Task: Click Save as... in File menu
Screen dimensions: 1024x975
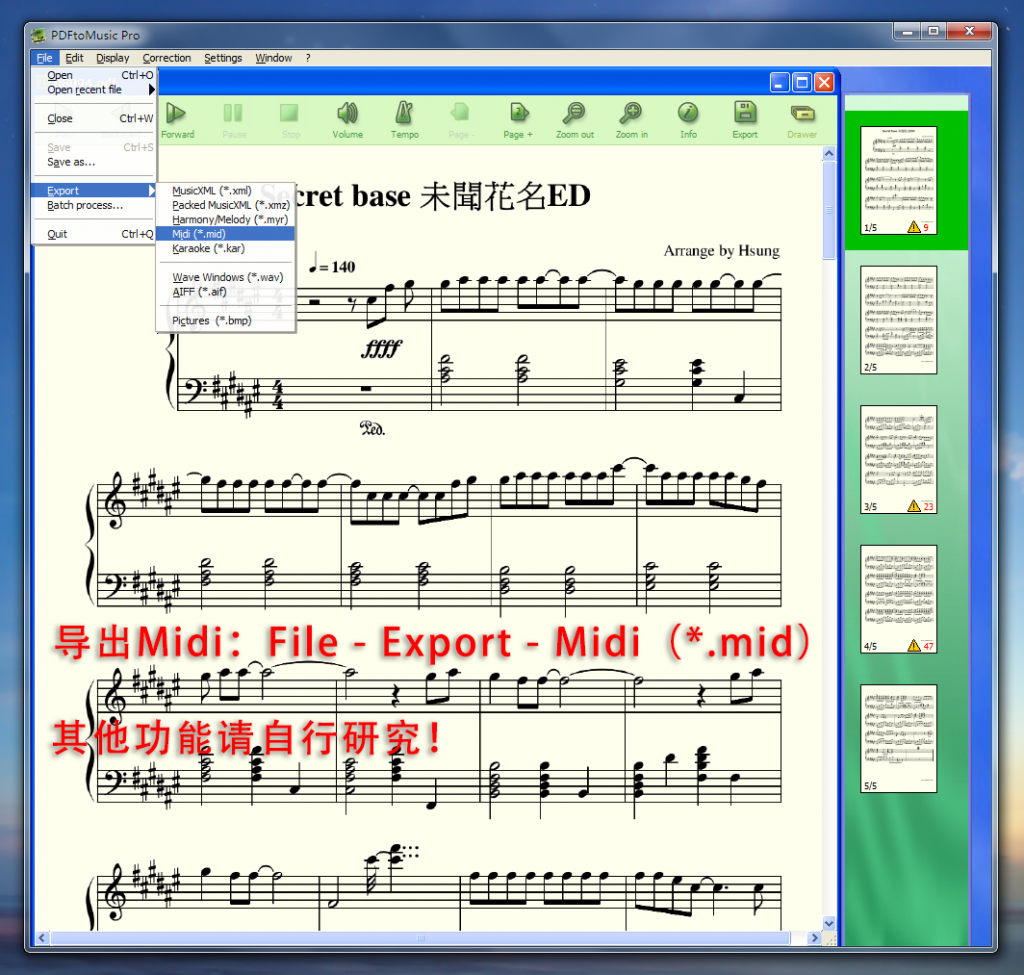Action: point(71,162)
